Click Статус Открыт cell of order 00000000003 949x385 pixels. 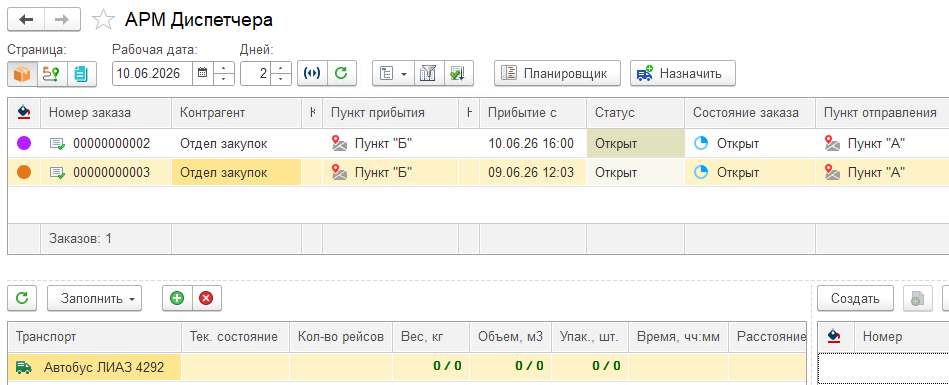pos(635,173)
